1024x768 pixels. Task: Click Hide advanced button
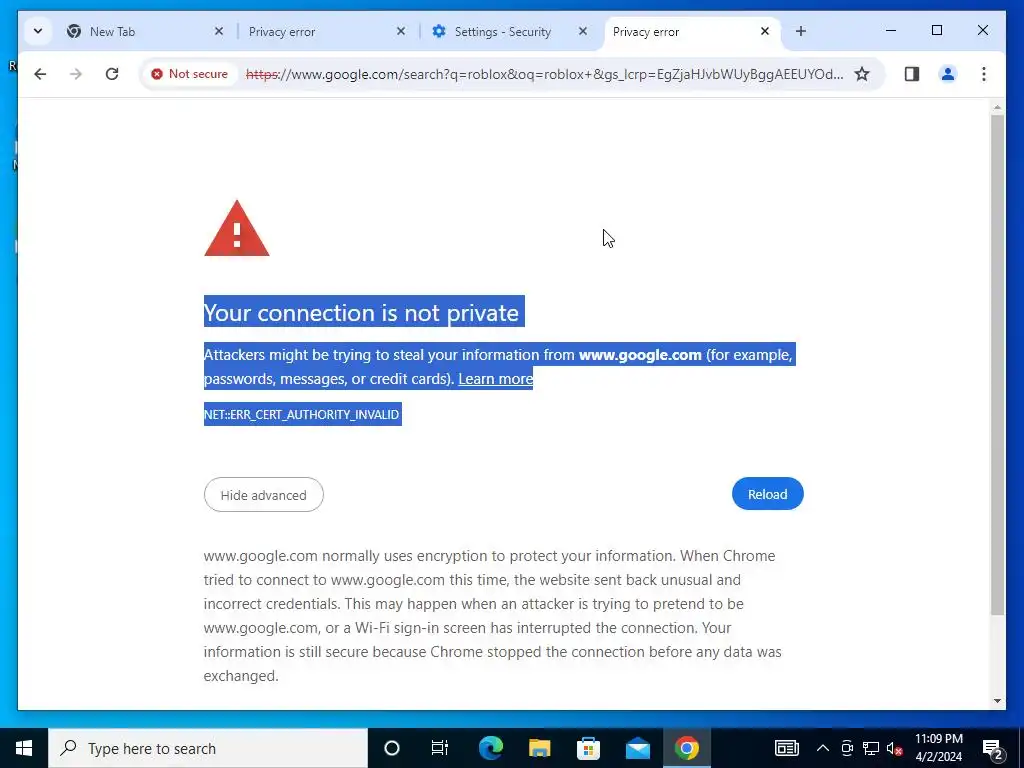click(263, 495)
